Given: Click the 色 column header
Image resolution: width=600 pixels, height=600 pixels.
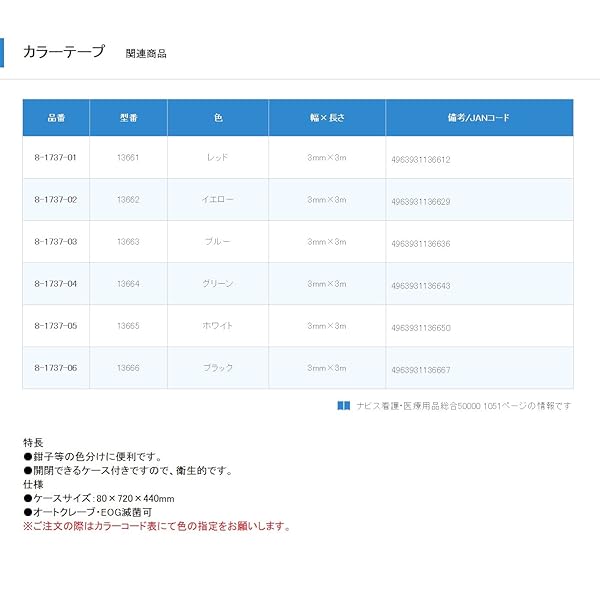Looking at the screenshot, I should [x=218, y=118].
